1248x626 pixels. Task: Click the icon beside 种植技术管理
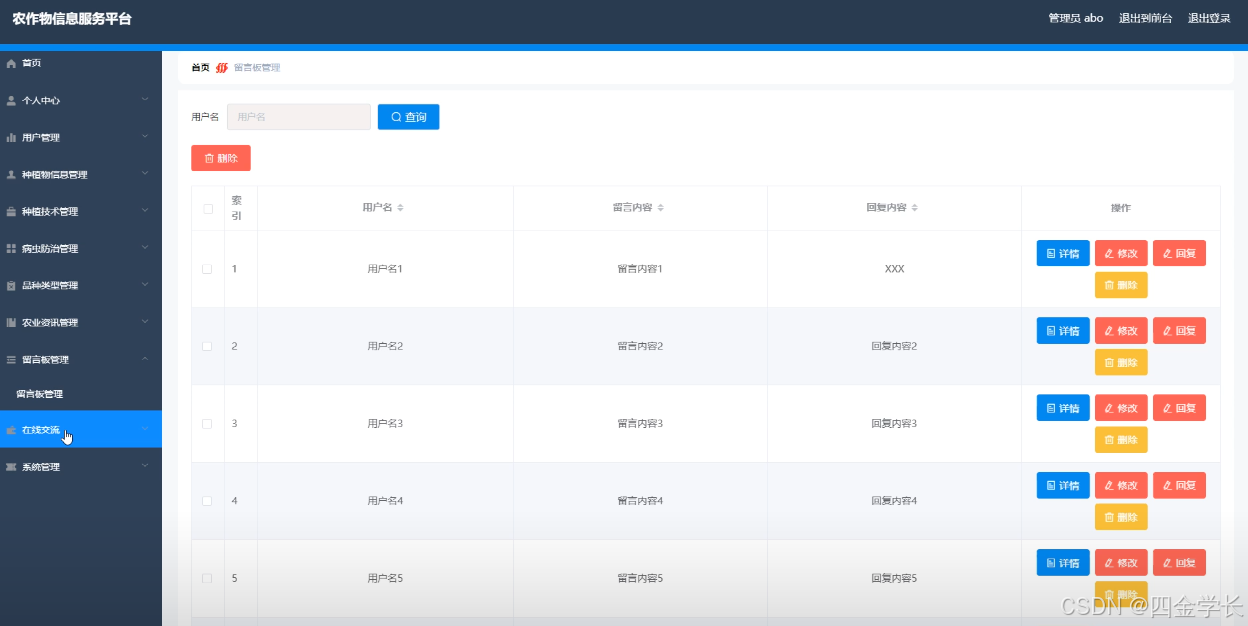tap(11, 212)
